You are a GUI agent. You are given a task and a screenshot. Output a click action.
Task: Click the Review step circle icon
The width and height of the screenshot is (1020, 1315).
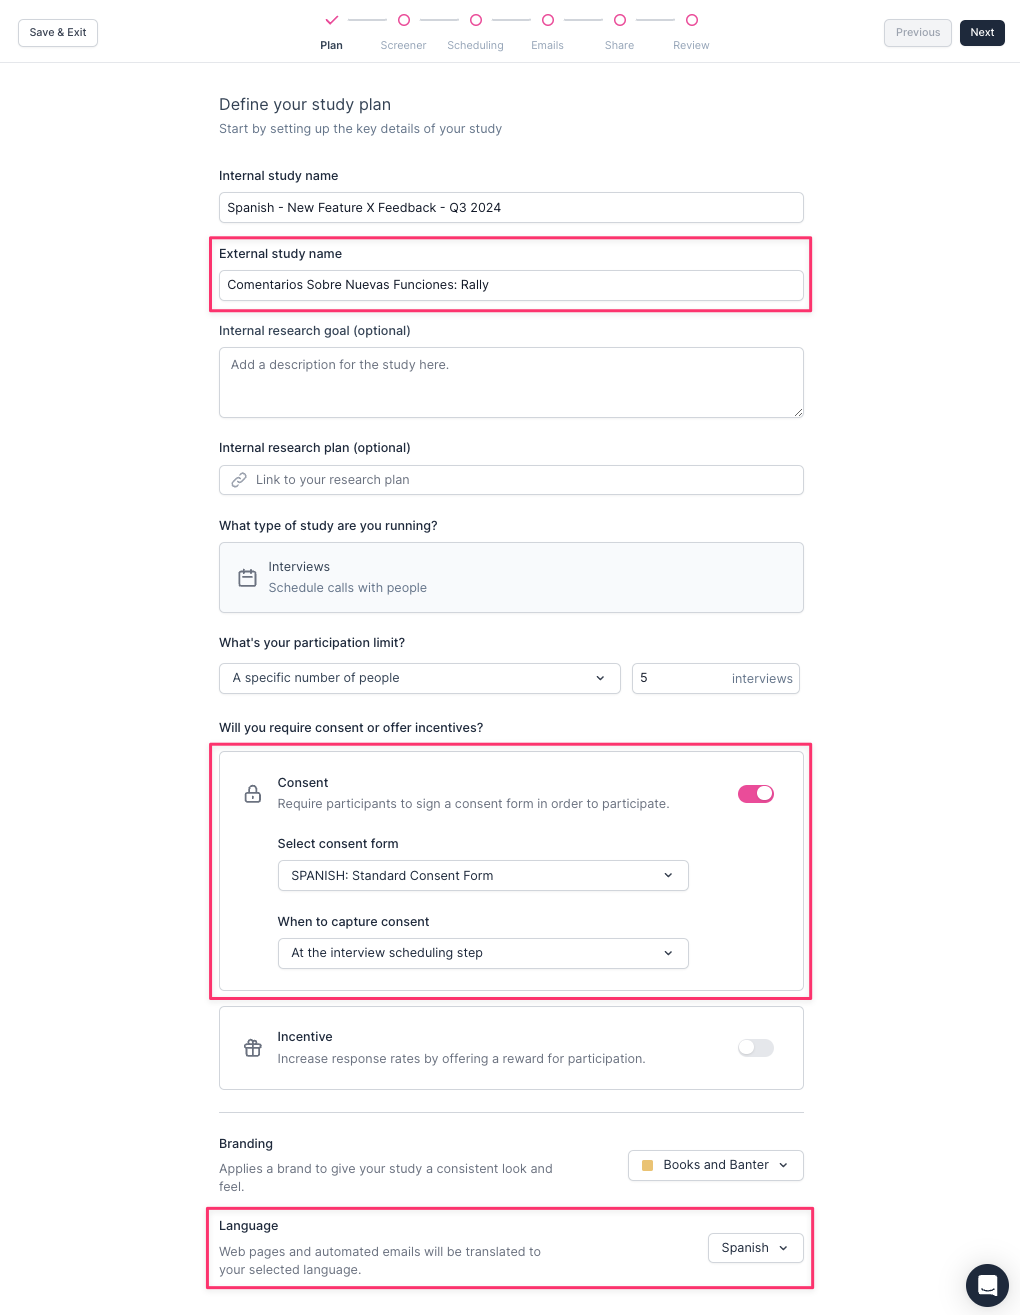click(x=692, y=20)
